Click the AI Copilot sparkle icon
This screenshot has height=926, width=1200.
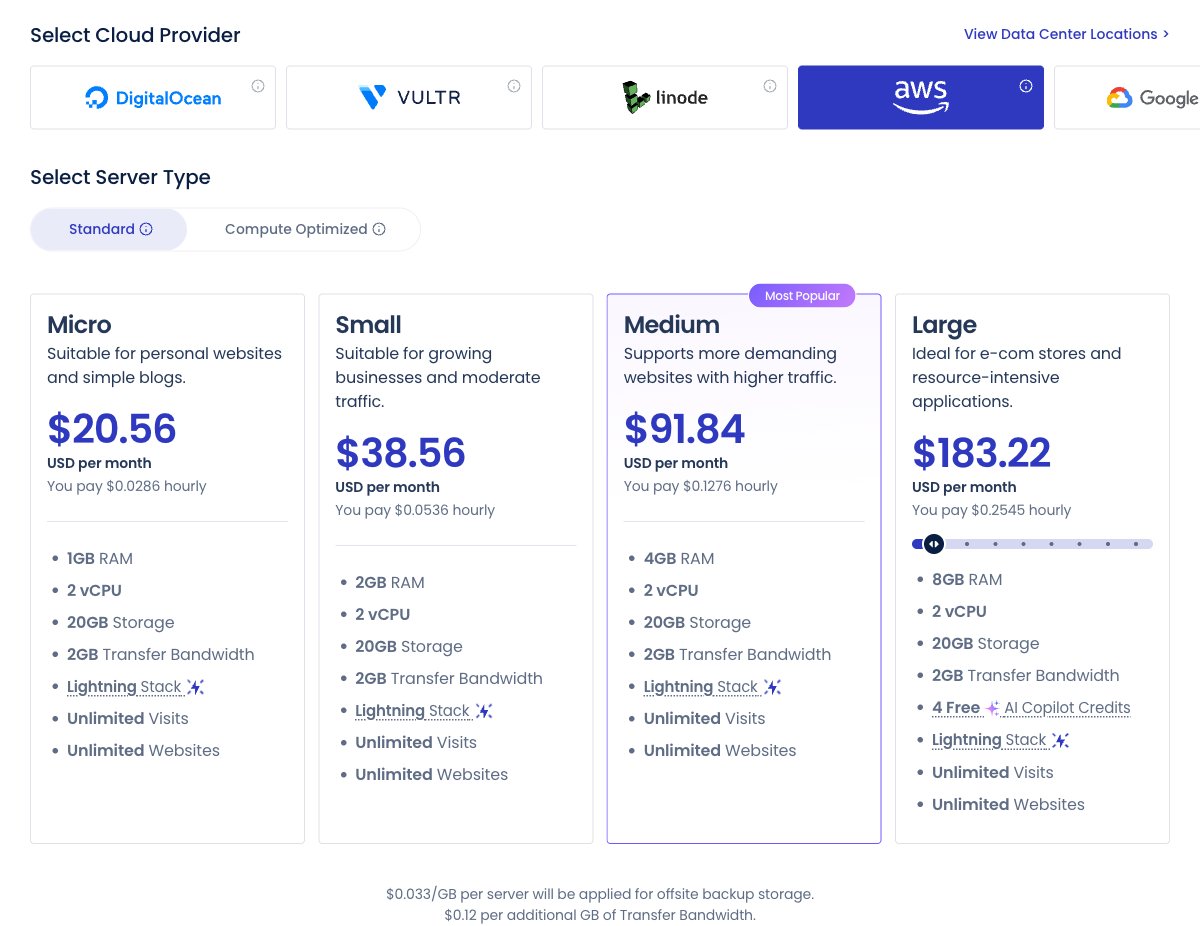(992, 708)
